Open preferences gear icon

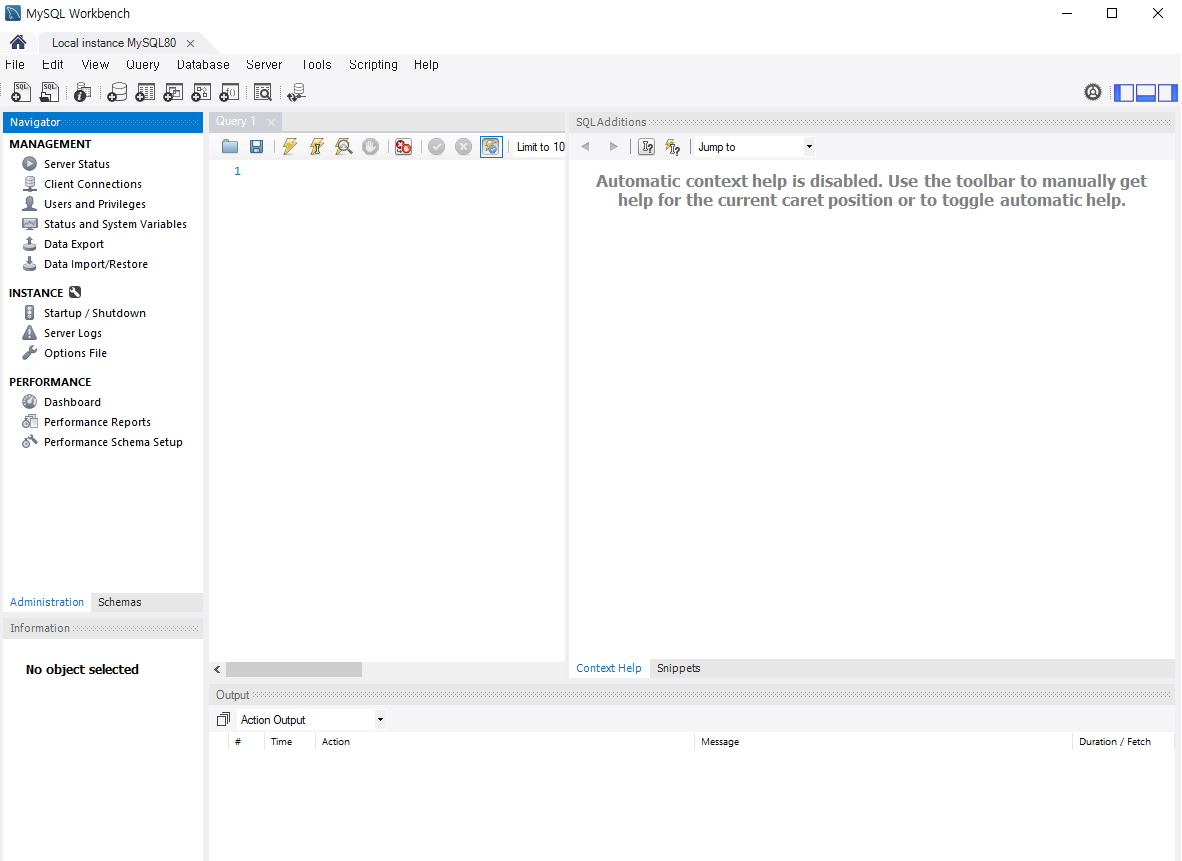click(1092, 92)
